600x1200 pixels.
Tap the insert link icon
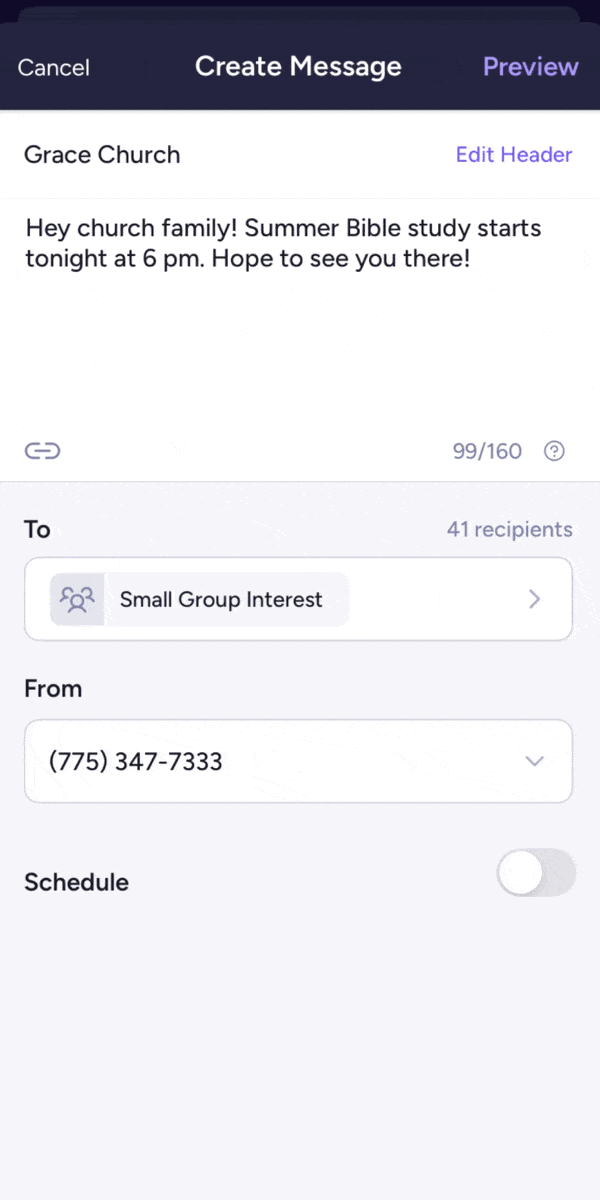pos(42,451)
